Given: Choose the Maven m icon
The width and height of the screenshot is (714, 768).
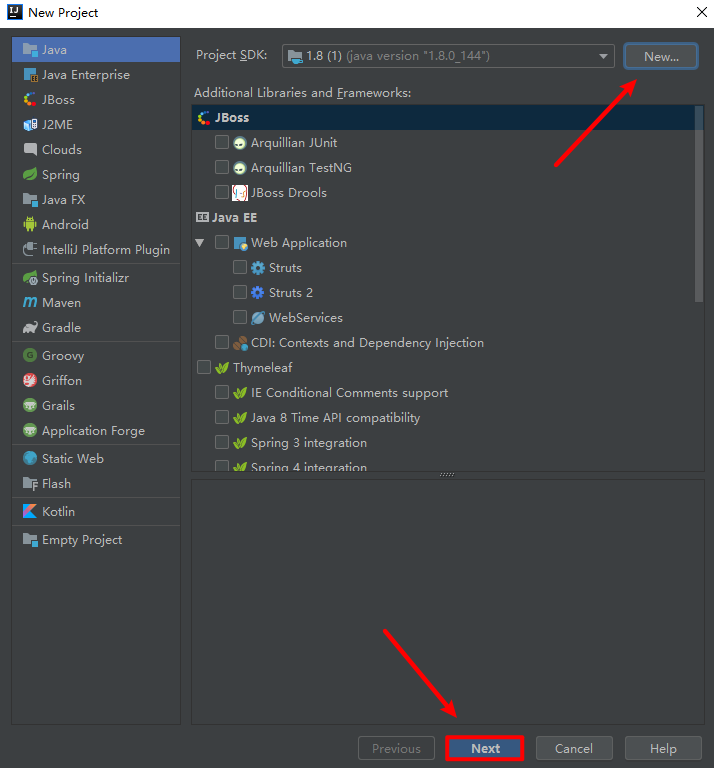Looking at the screenshot, I should [x=30, y=302].
